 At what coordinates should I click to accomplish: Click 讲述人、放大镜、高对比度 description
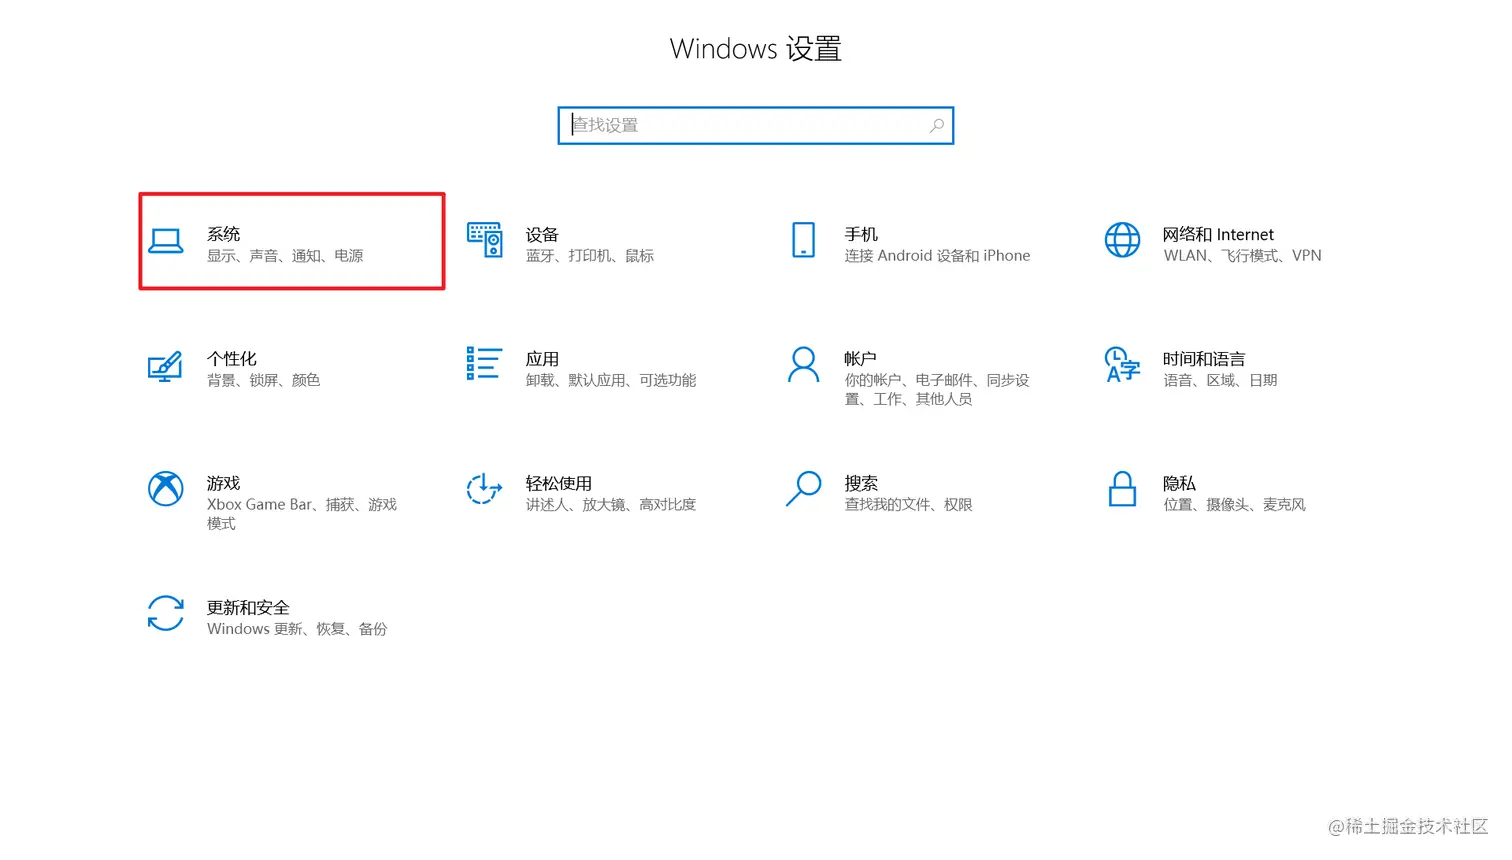point(611,505)
